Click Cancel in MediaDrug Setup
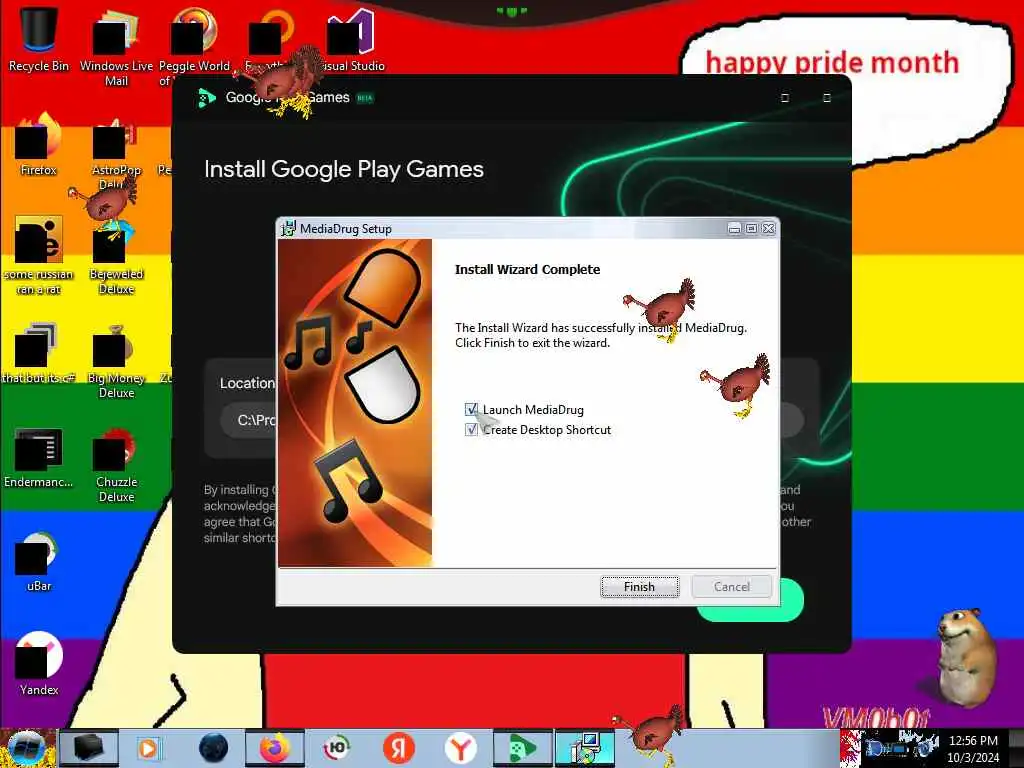The width and height of the screenshot is (1024, 768). pos(731,586)
